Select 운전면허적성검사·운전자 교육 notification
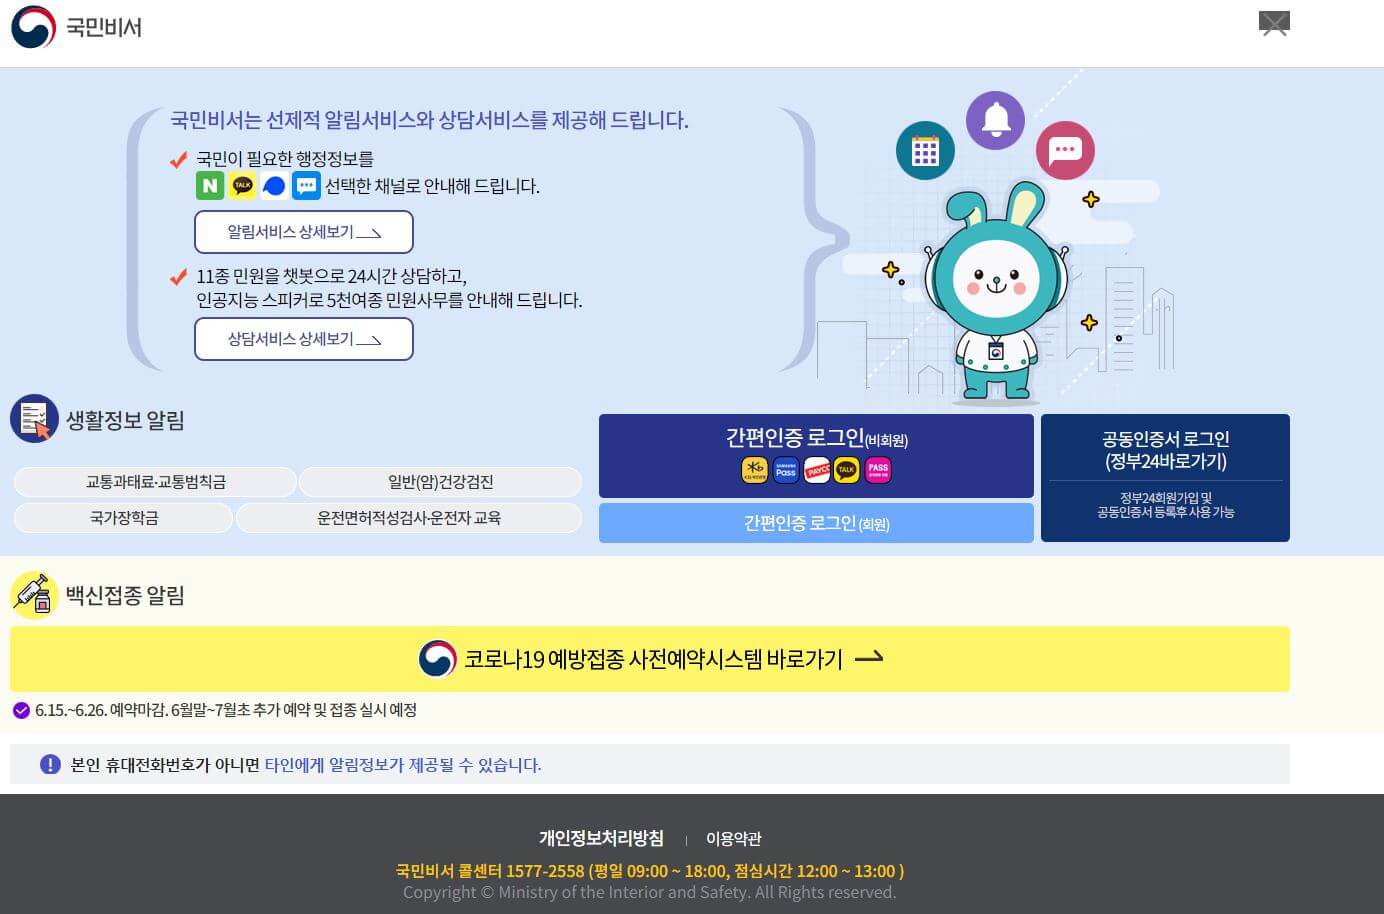 click(x=409, y=518)
